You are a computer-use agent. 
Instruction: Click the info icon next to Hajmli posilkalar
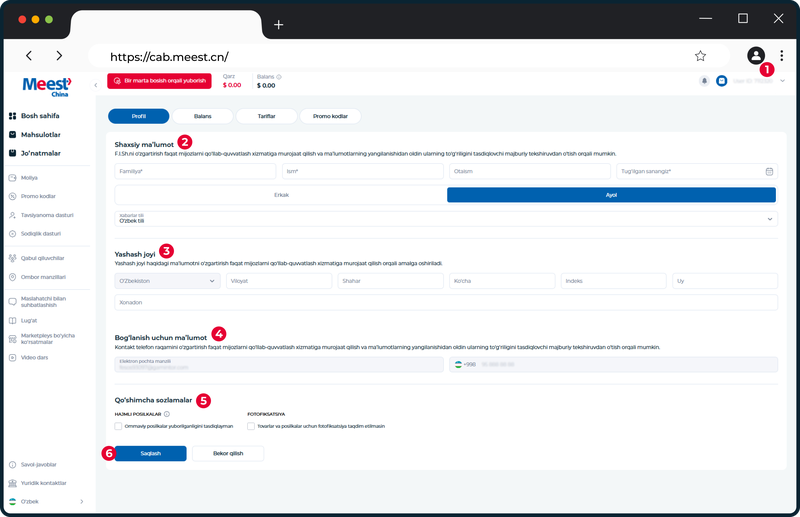167,414
